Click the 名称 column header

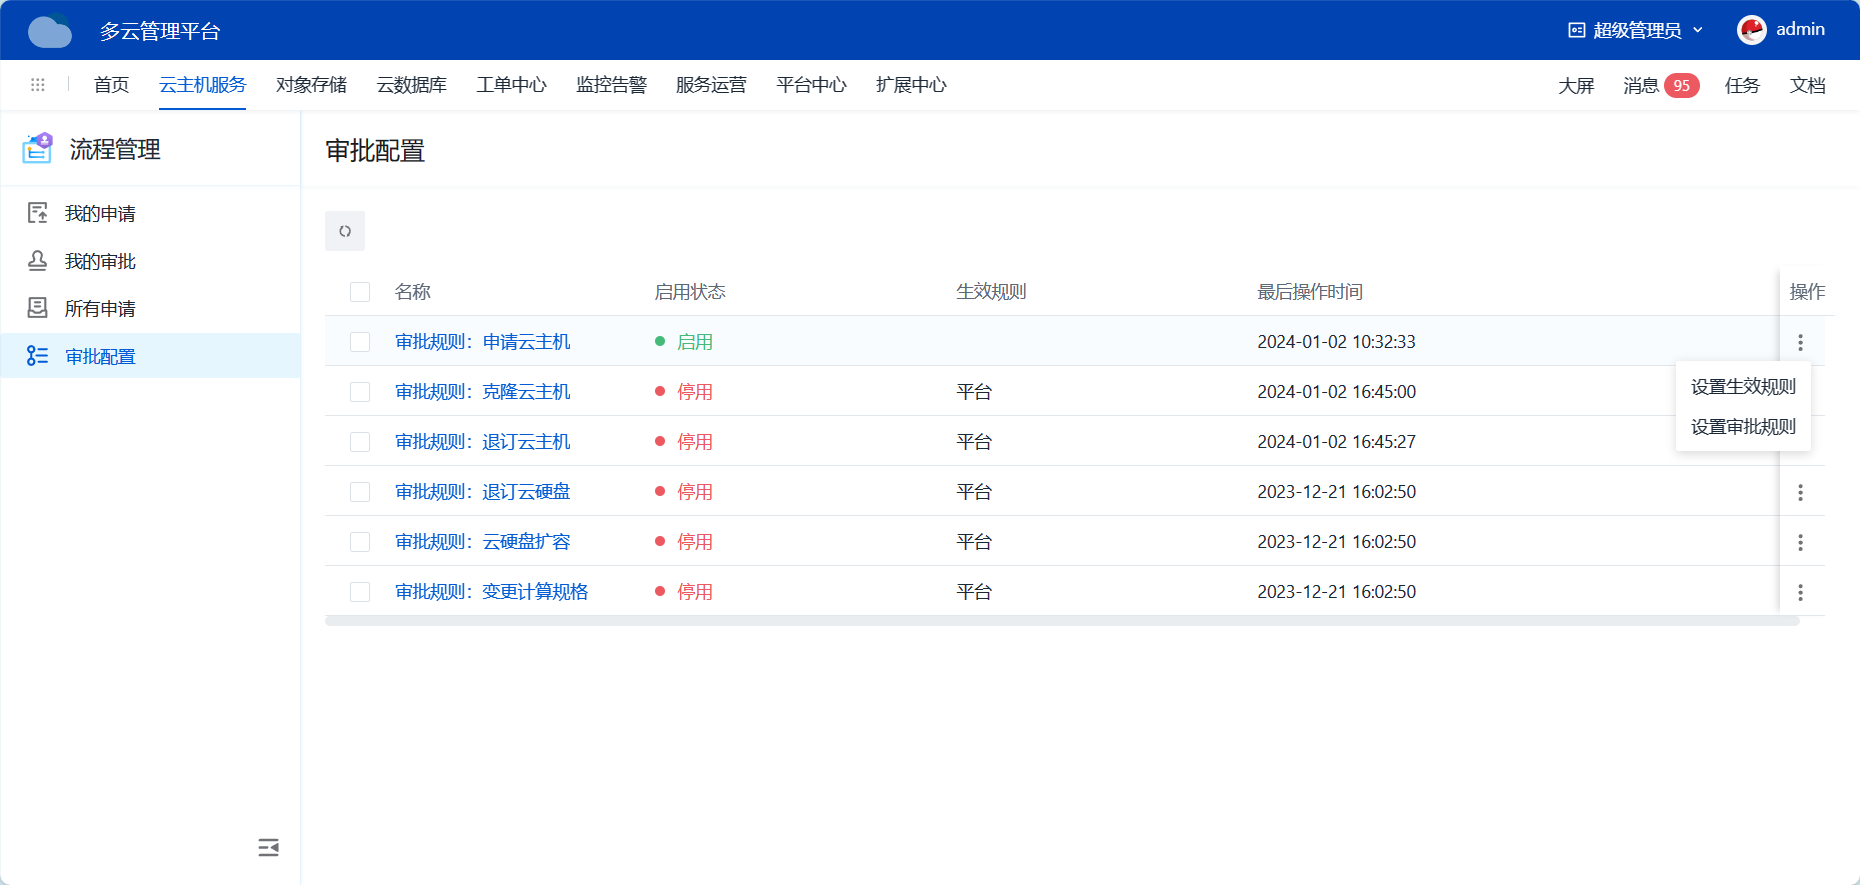[x=412, y=292]
